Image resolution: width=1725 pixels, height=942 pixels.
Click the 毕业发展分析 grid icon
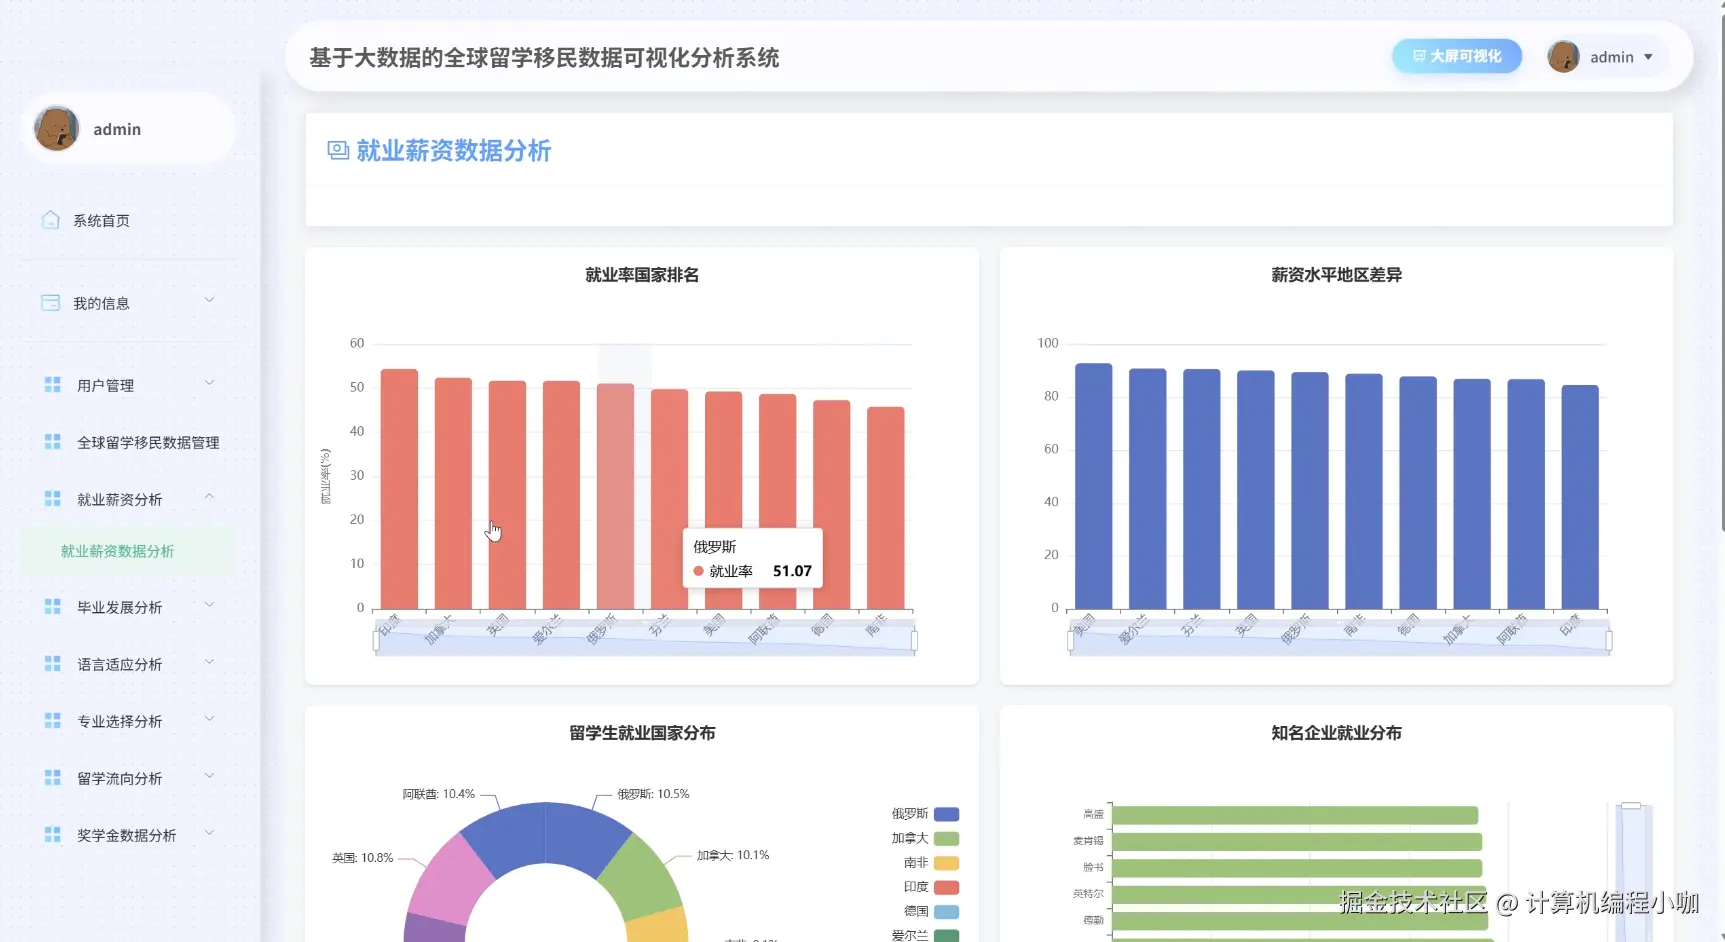click(52, 605)
